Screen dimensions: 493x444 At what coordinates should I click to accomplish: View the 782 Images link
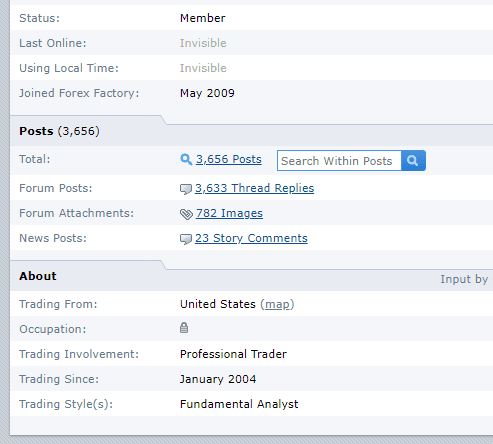tap(229, 213)
